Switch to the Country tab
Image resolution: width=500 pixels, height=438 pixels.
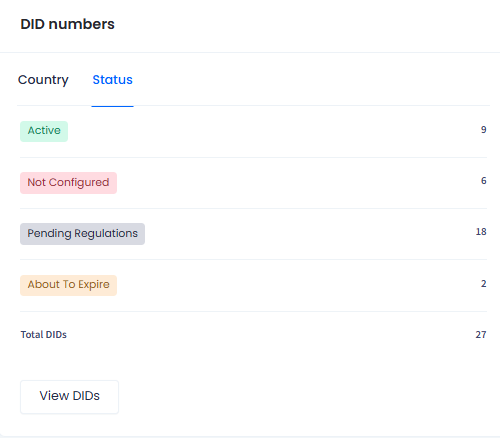[43, 80]
